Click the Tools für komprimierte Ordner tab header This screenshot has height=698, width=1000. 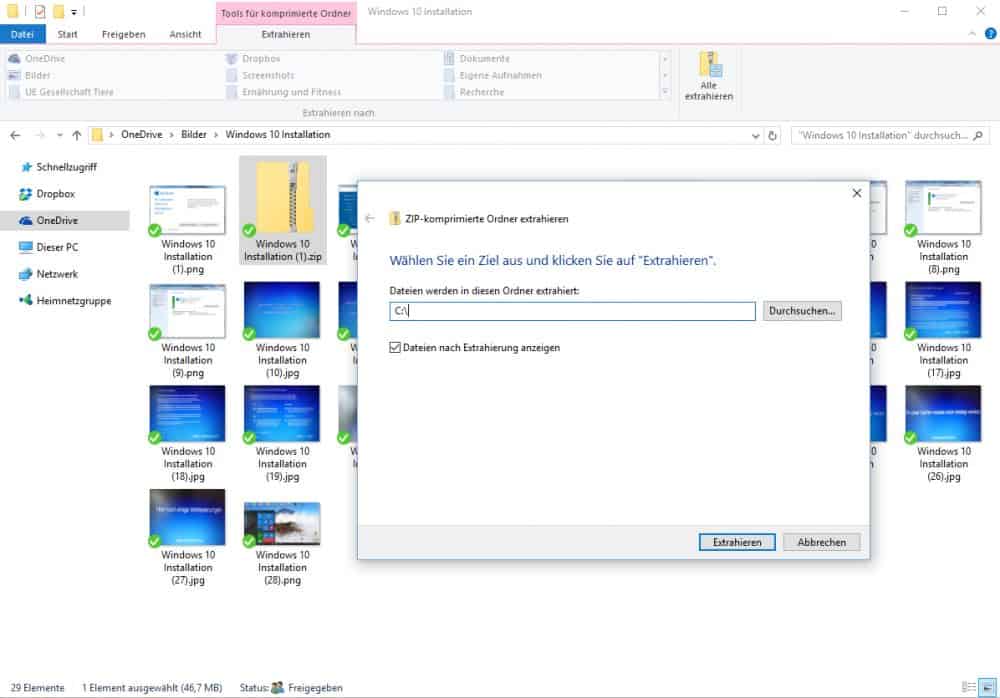coord(286,13)
